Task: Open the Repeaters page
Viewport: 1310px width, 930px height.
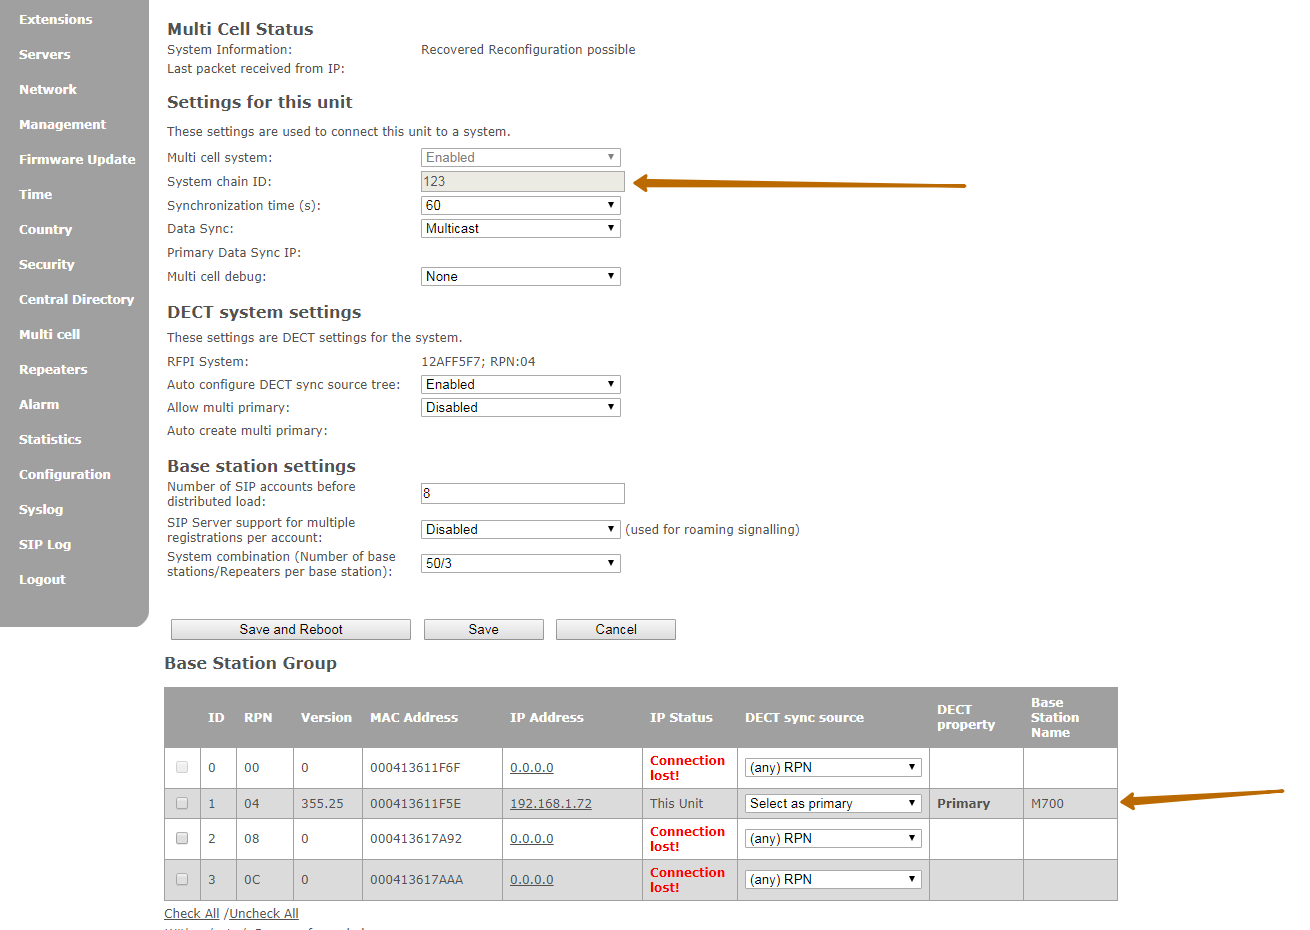Action: pyautogui.click(x=53, y=369)
